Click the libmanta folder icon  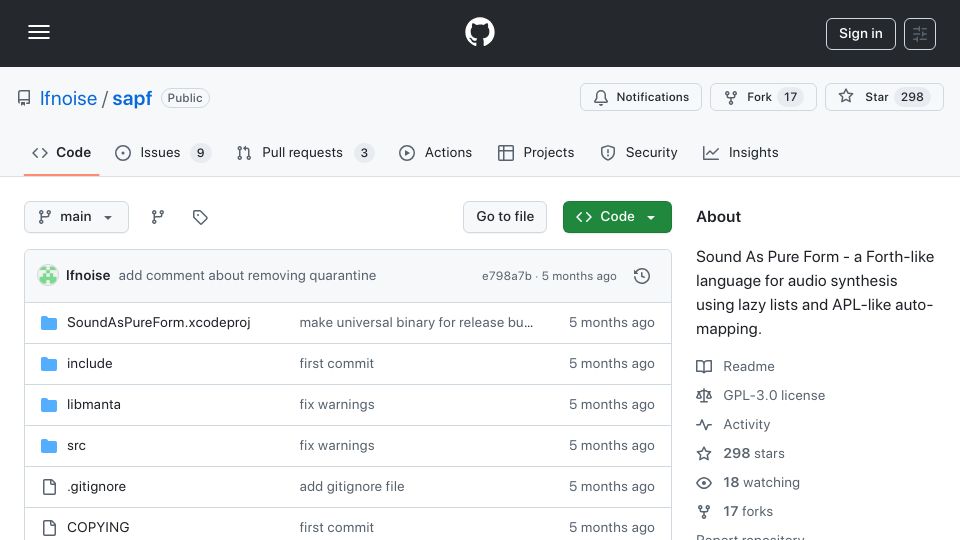(49, 405)
